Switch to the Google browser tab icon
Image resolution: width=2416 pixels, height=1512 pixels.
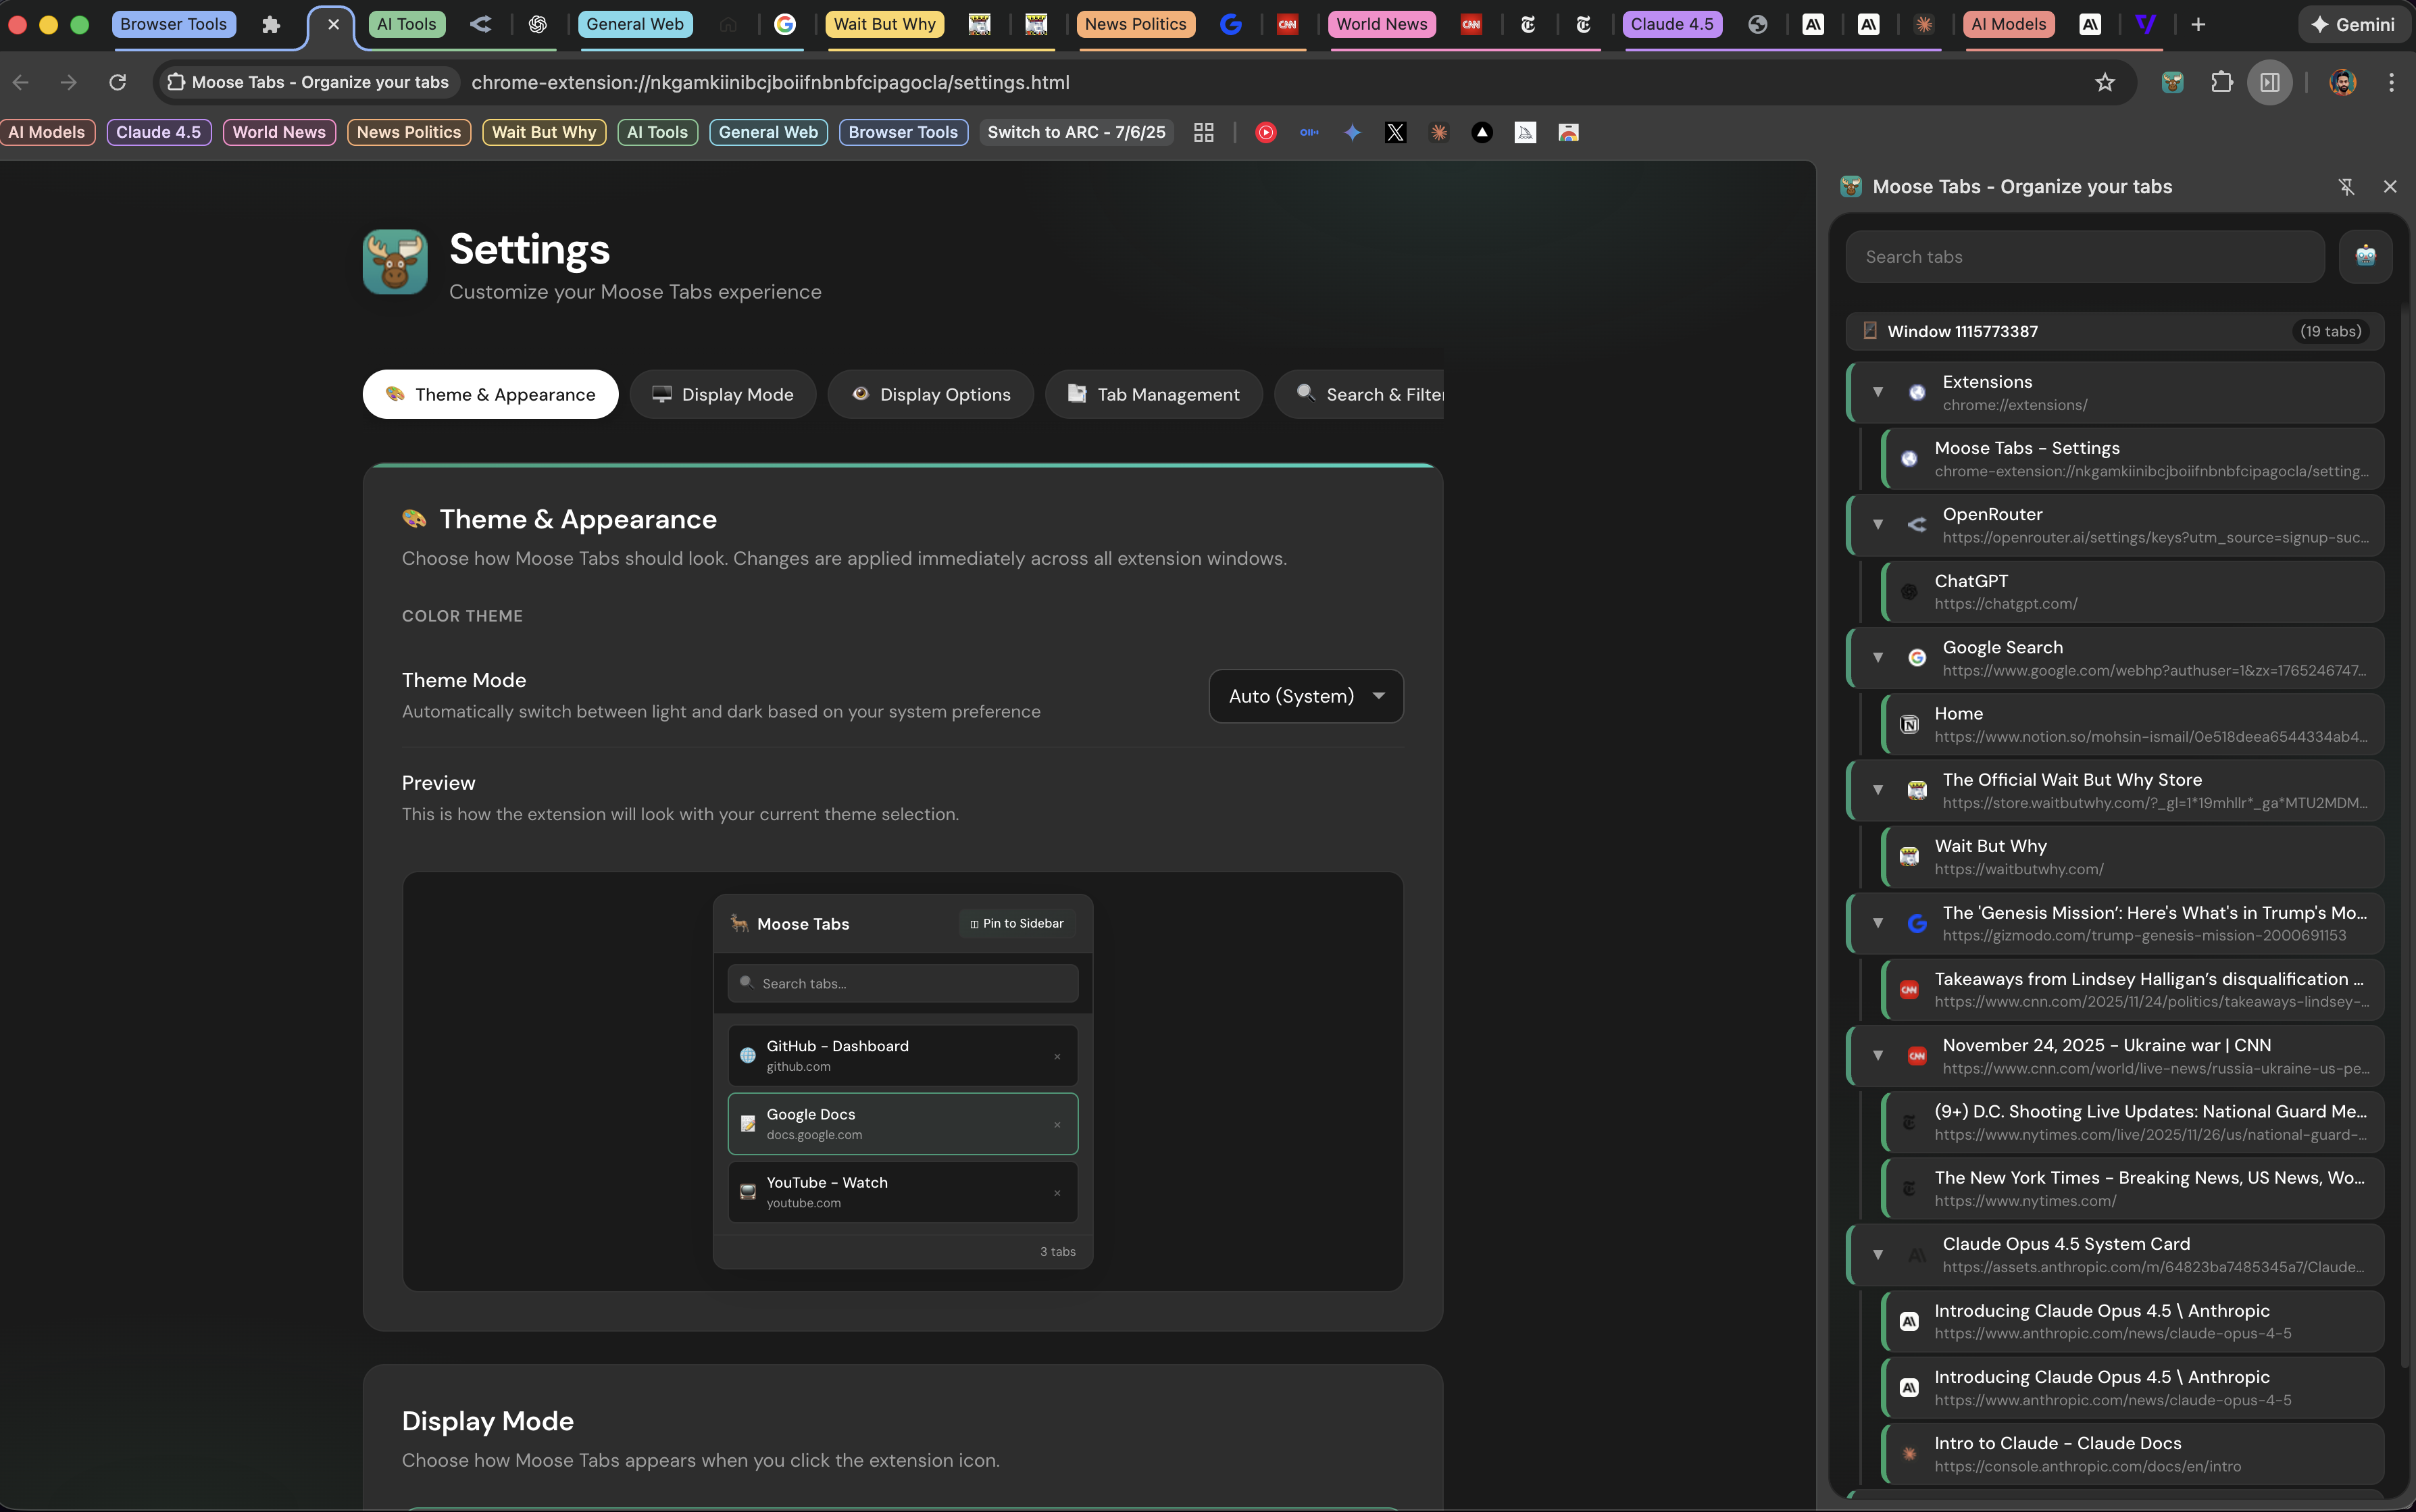pos(785,24)
